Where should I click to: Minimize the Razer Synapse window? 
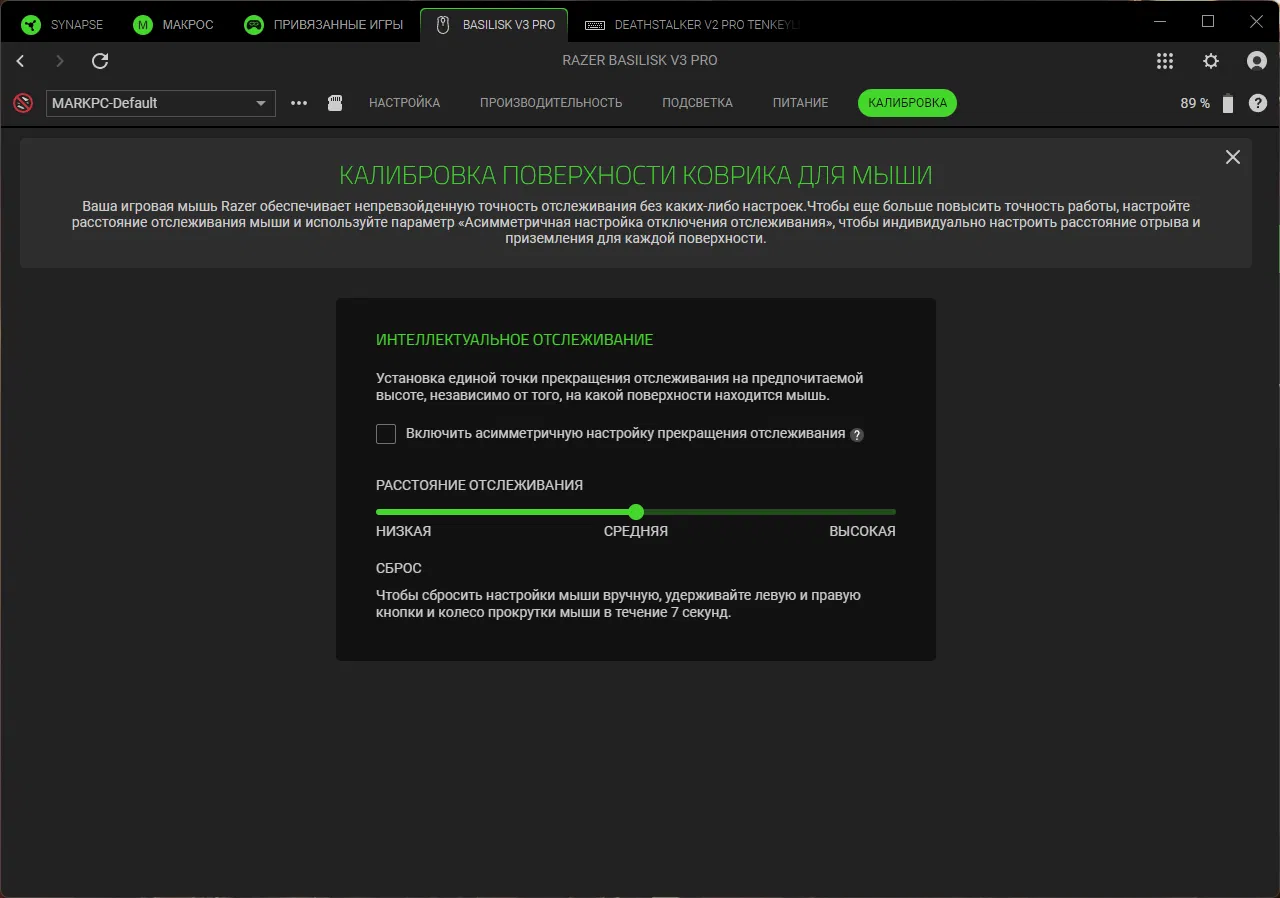[1160, 22]
